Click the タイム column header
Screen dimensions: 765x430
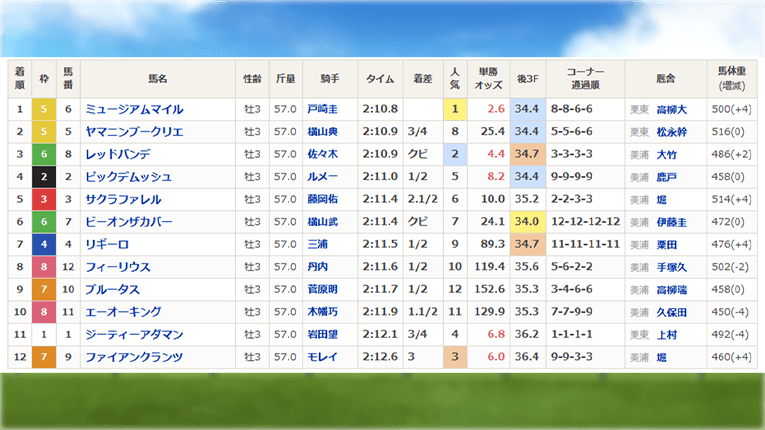[x=380, y=79]
